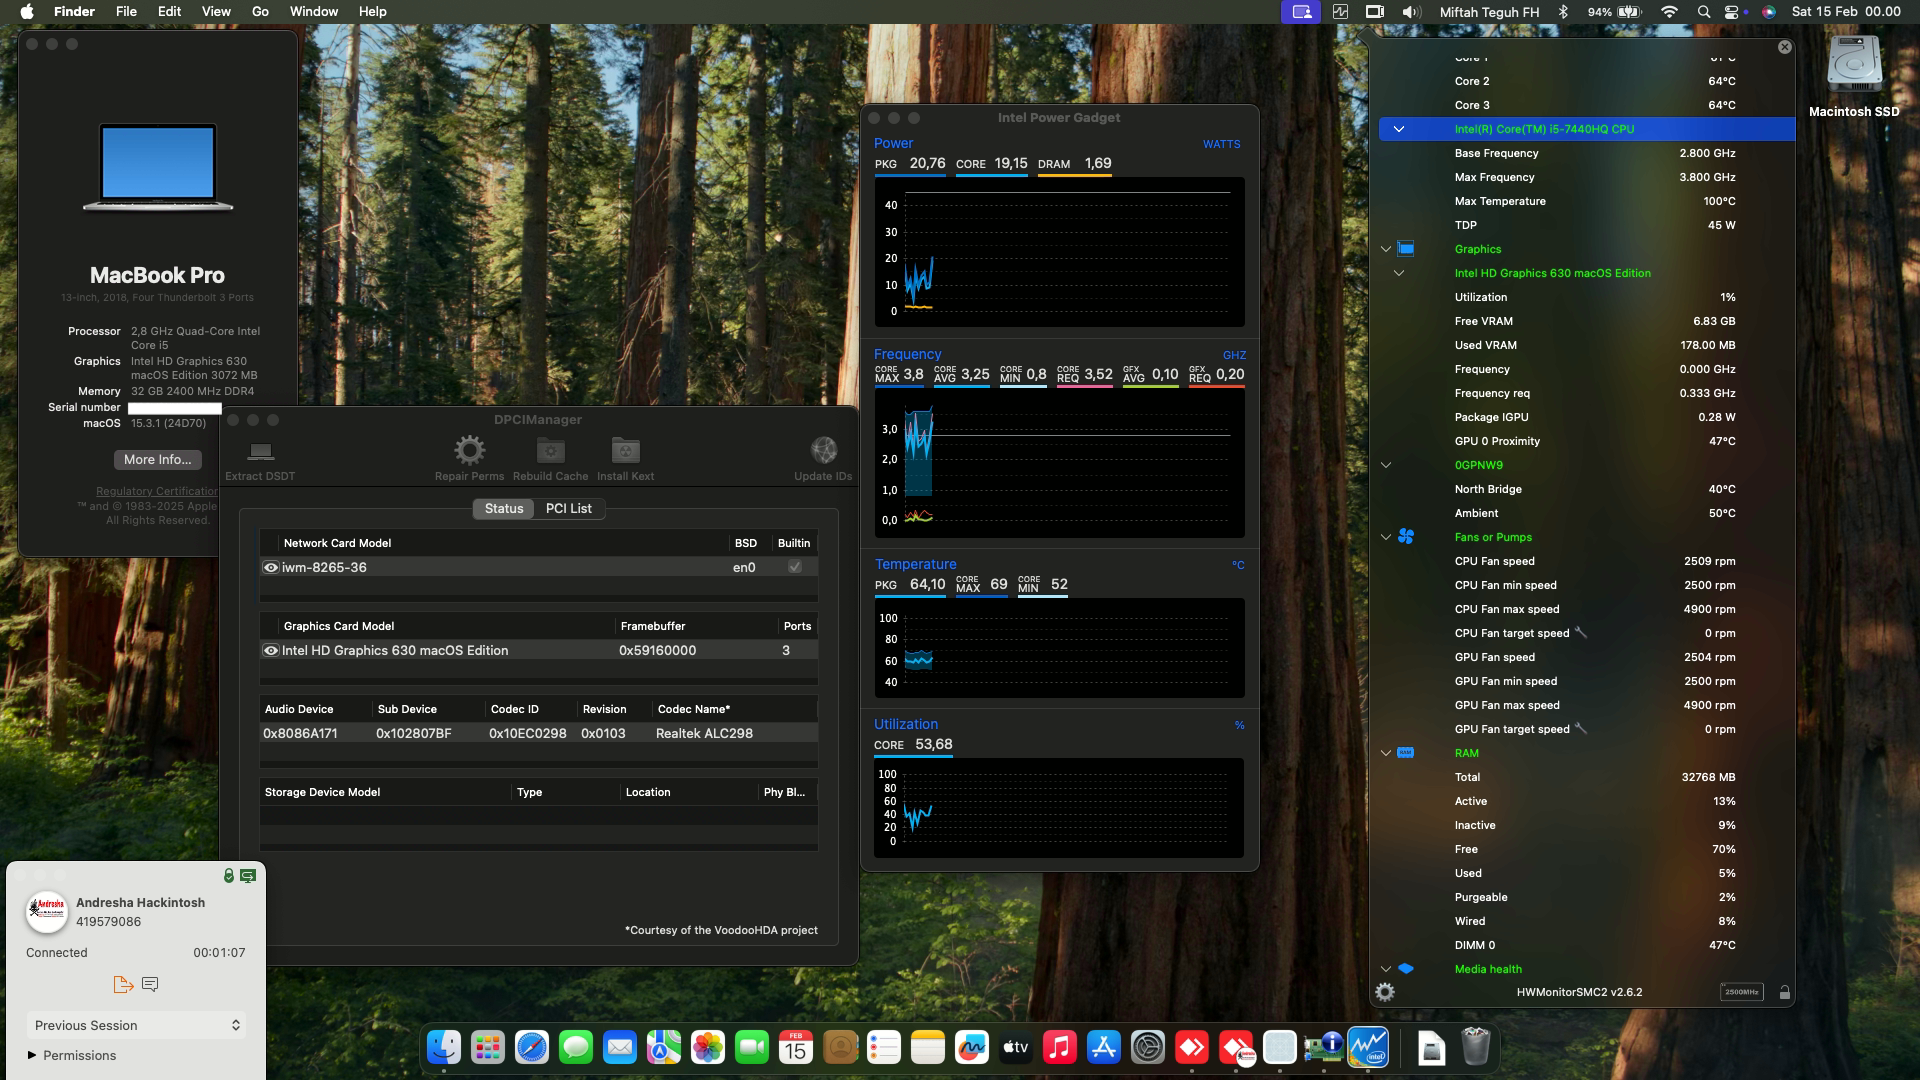Toggle visibility of iwm-8265-36 network card

point(270,567)
